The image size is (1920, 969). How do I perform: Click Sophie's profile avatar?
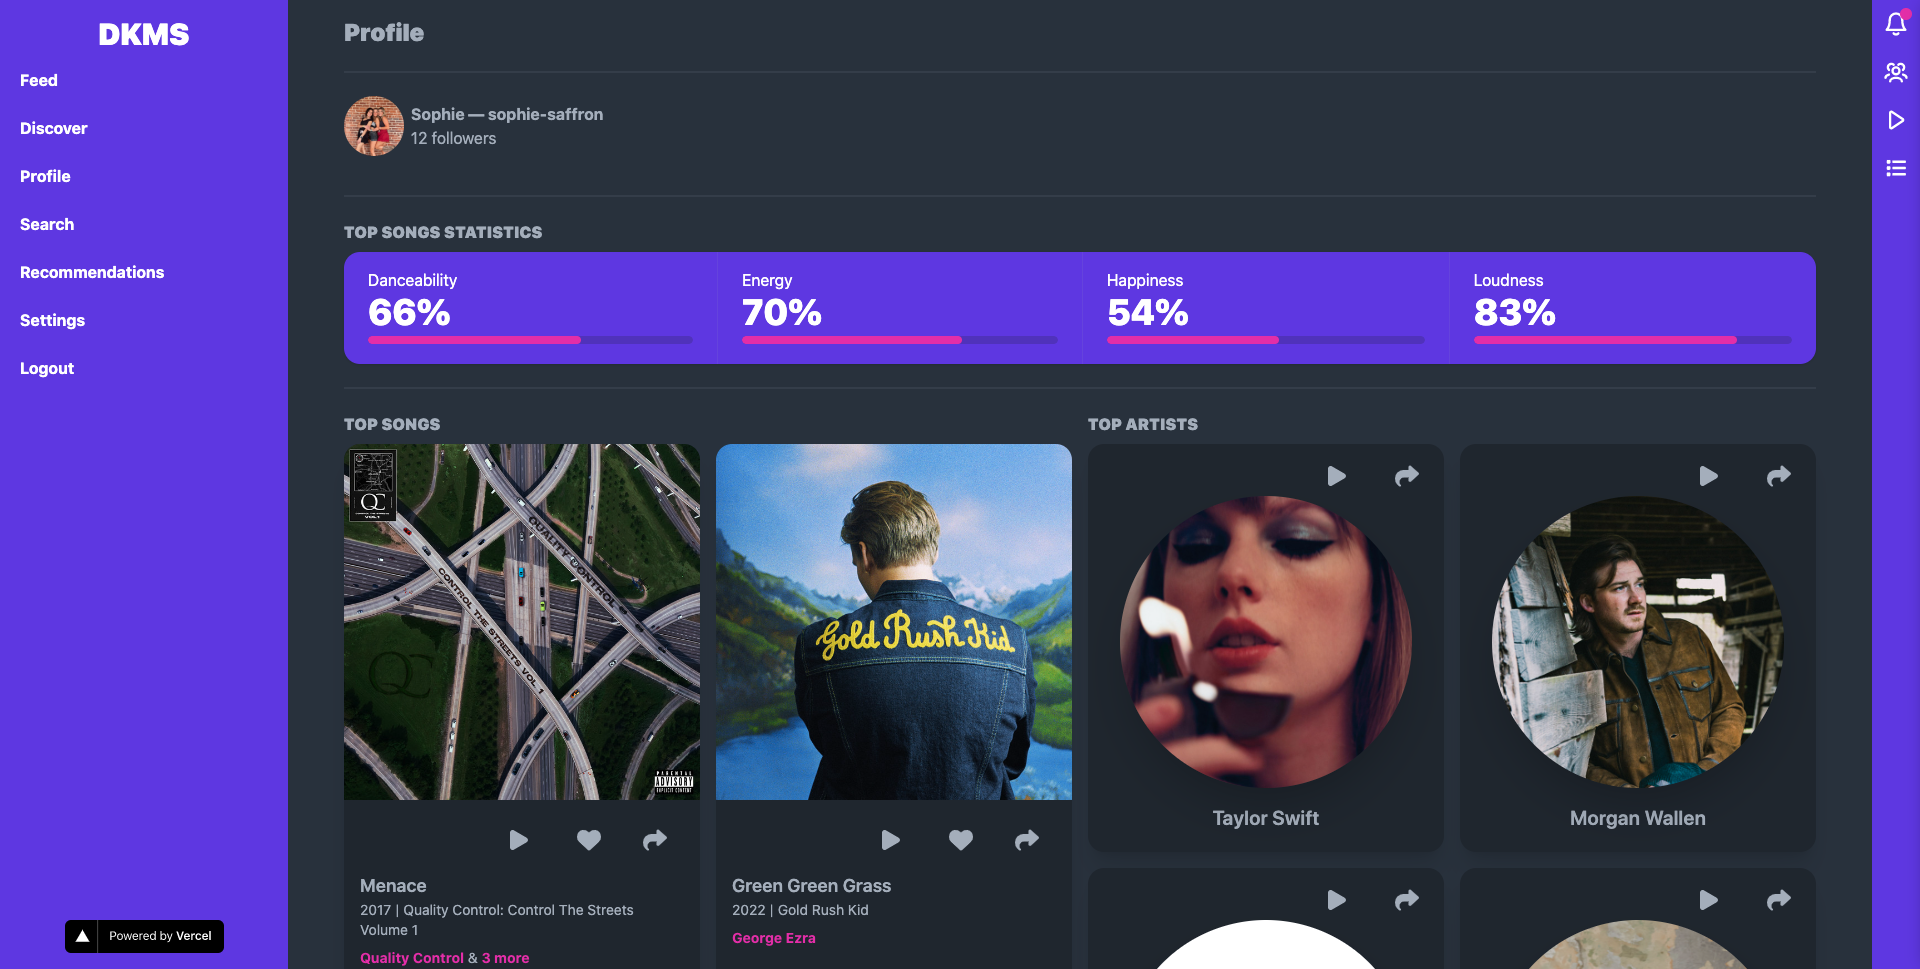tap(374, 126)
